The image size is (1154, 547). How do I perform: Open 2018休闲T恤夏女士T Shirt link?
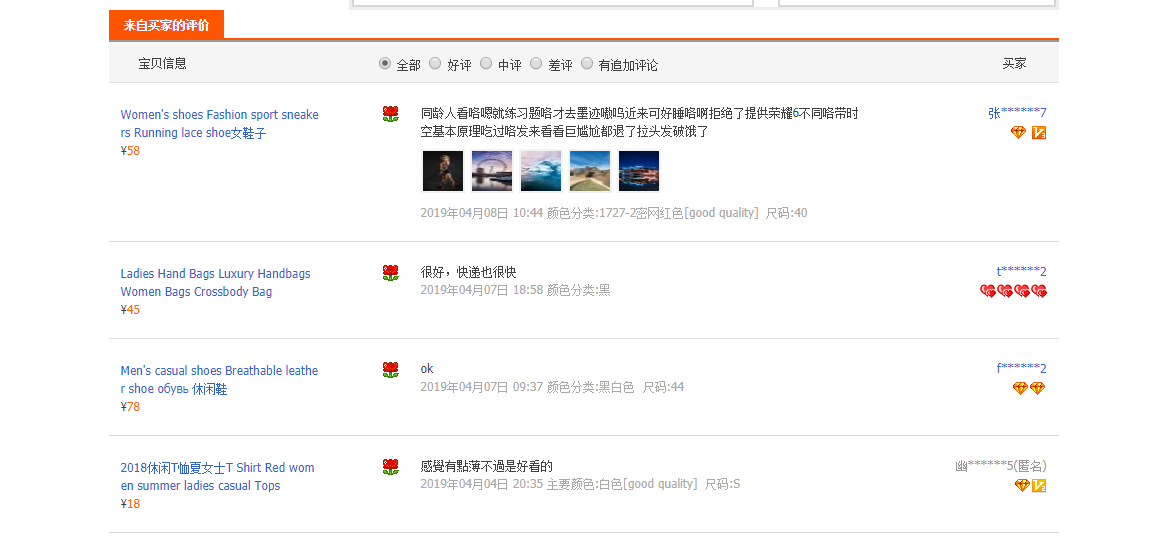pos(217,476)
